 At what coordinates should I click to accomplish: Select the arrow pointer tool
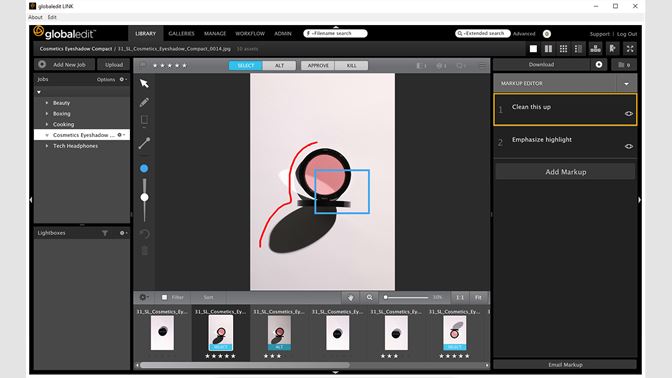(144, 83)
